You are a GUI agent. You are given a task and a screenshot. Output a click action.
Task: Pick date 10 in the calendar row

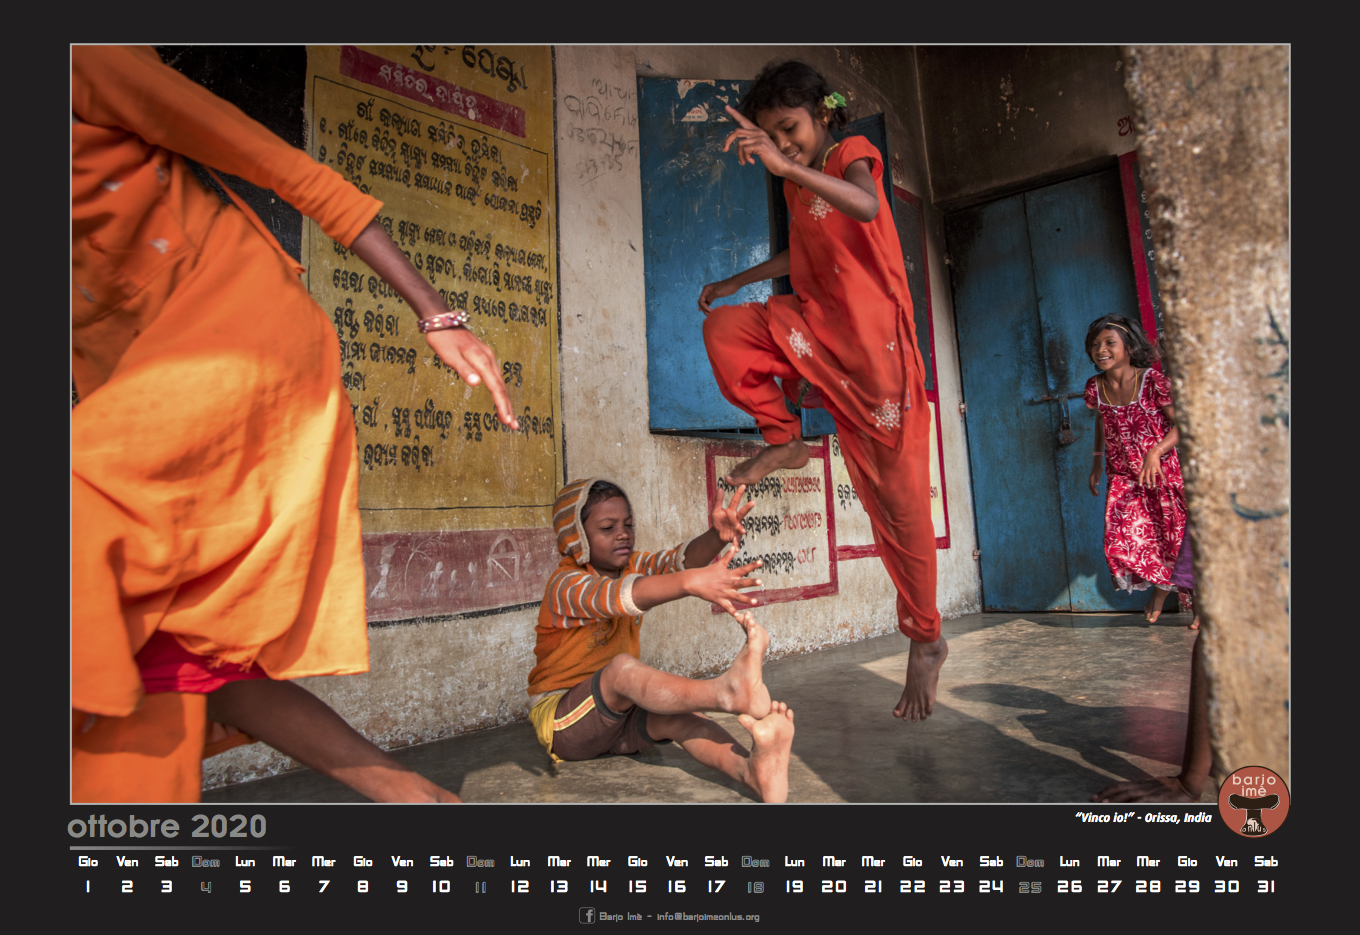441,886
